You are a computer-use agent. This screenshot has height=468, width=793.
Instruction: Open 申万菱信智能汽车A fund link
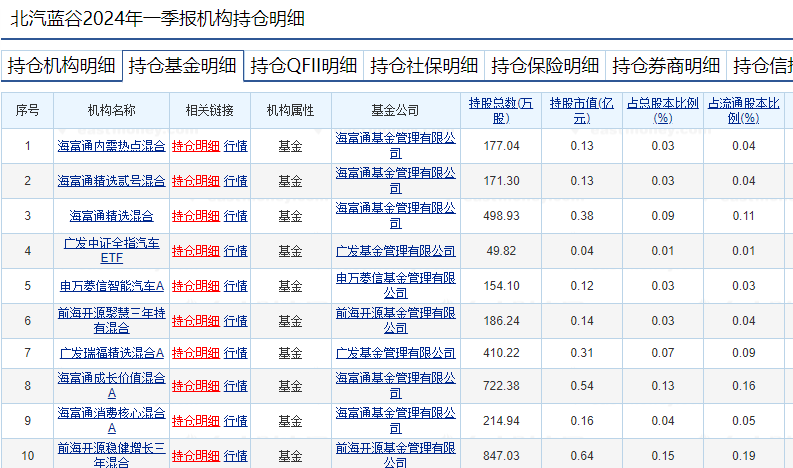coord(111,286)
